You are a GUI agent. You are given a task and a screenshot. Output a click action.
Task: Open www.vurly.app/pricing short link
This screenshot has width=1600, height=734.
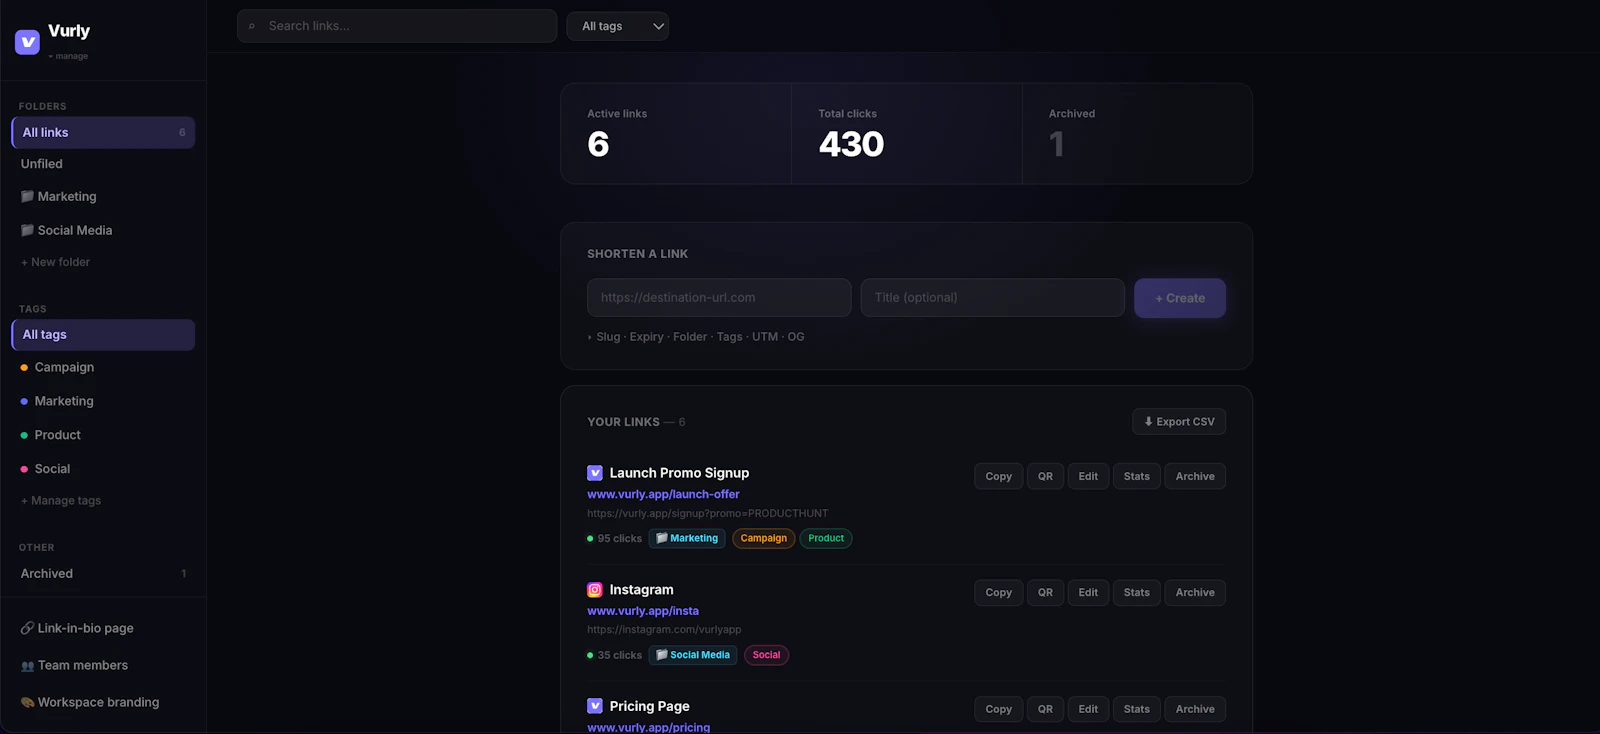pyautogui.click(x=648, y=727)
